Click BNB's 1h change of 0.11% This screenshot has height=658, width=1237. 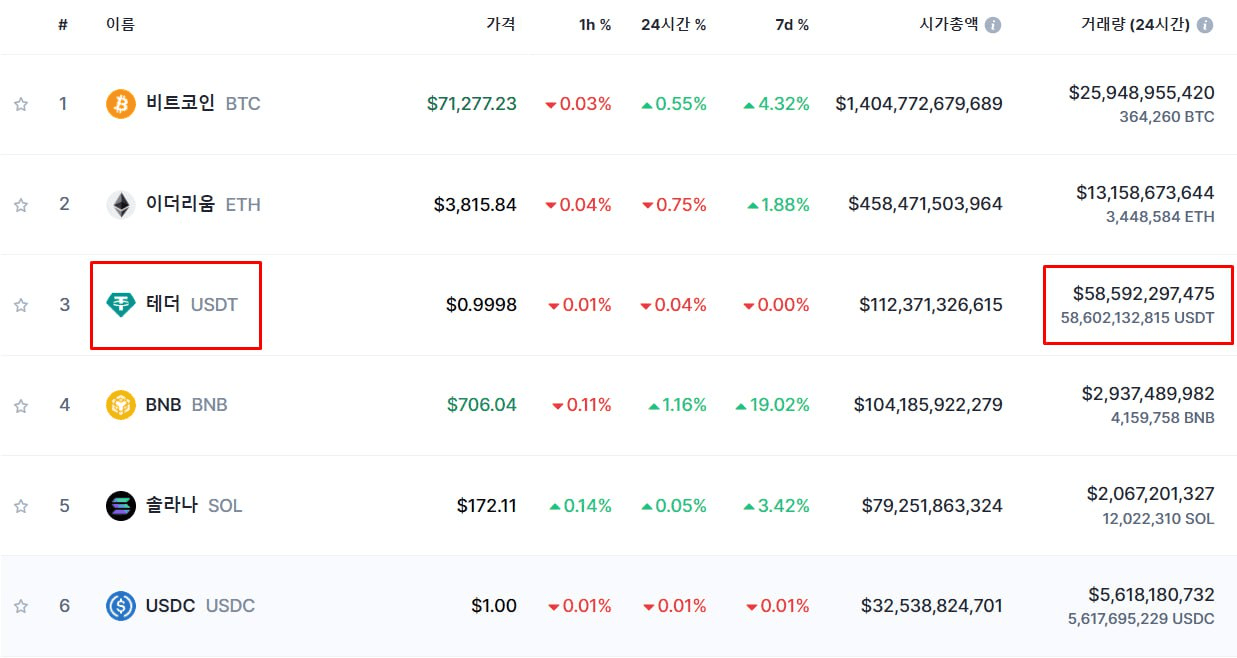(x=582, y=405)
